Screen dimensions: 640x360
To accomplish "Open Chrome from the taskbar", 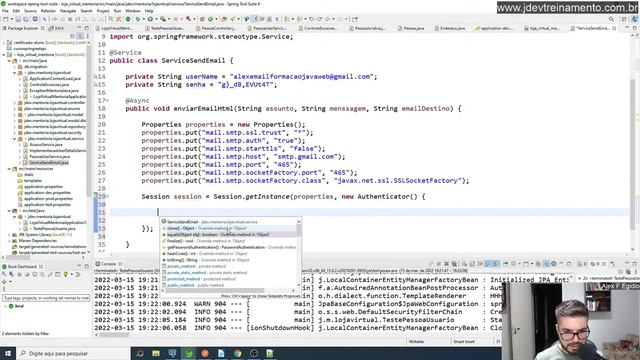I will 237,353.
